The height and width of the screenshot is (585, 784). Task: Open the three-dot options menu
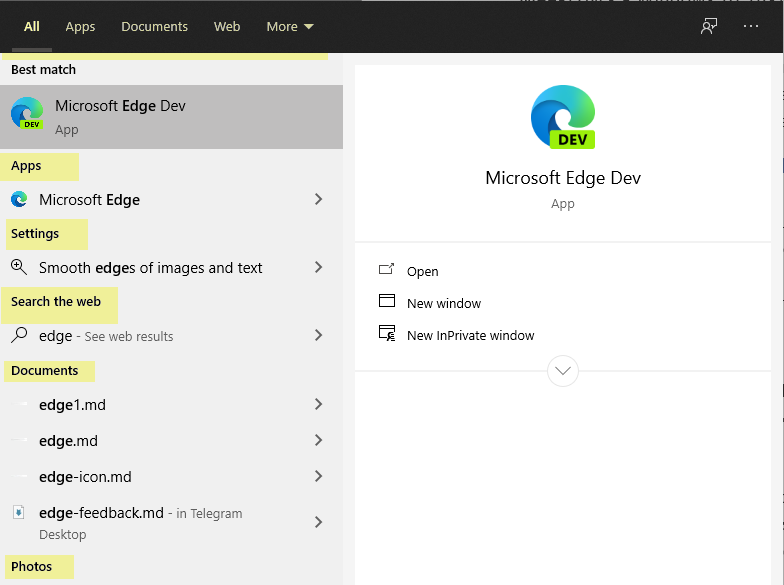pyautogui.click(x=750, y=26)
